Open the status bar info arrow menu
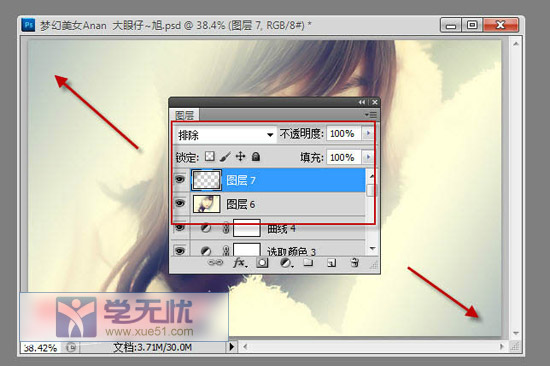This screenshot has height=366, width=550. (232, 347)
